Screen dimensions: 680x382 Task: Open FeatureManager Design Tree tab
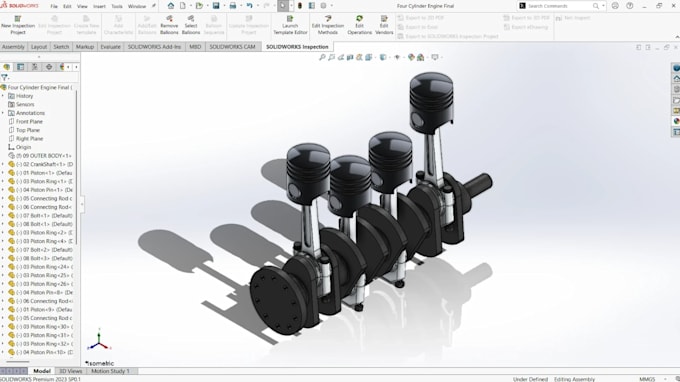[7, 67]
